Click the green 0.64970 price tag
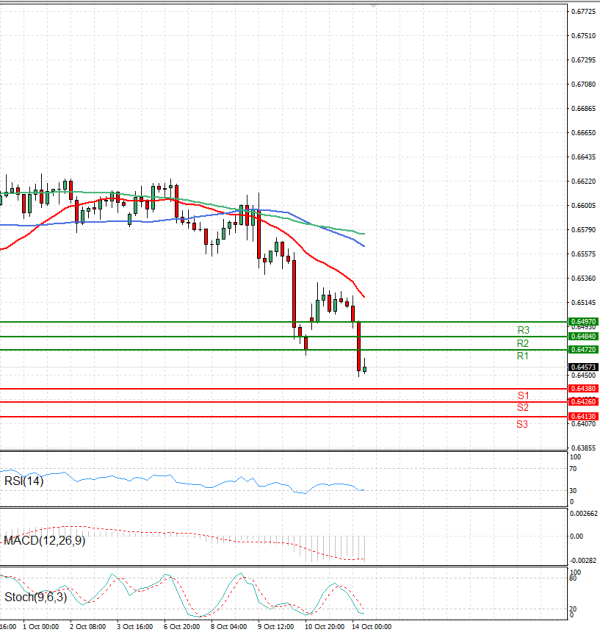The height and width of the screenshot is (635, 600). click(583, 322)
